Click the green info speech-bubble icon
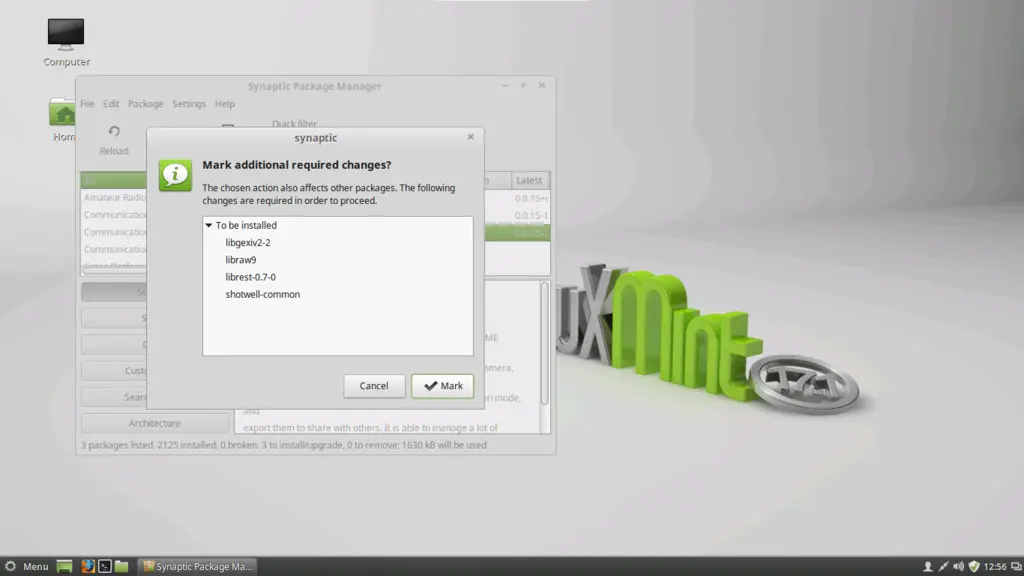Viewport: 1024px width, 576px height. point(175,175)
